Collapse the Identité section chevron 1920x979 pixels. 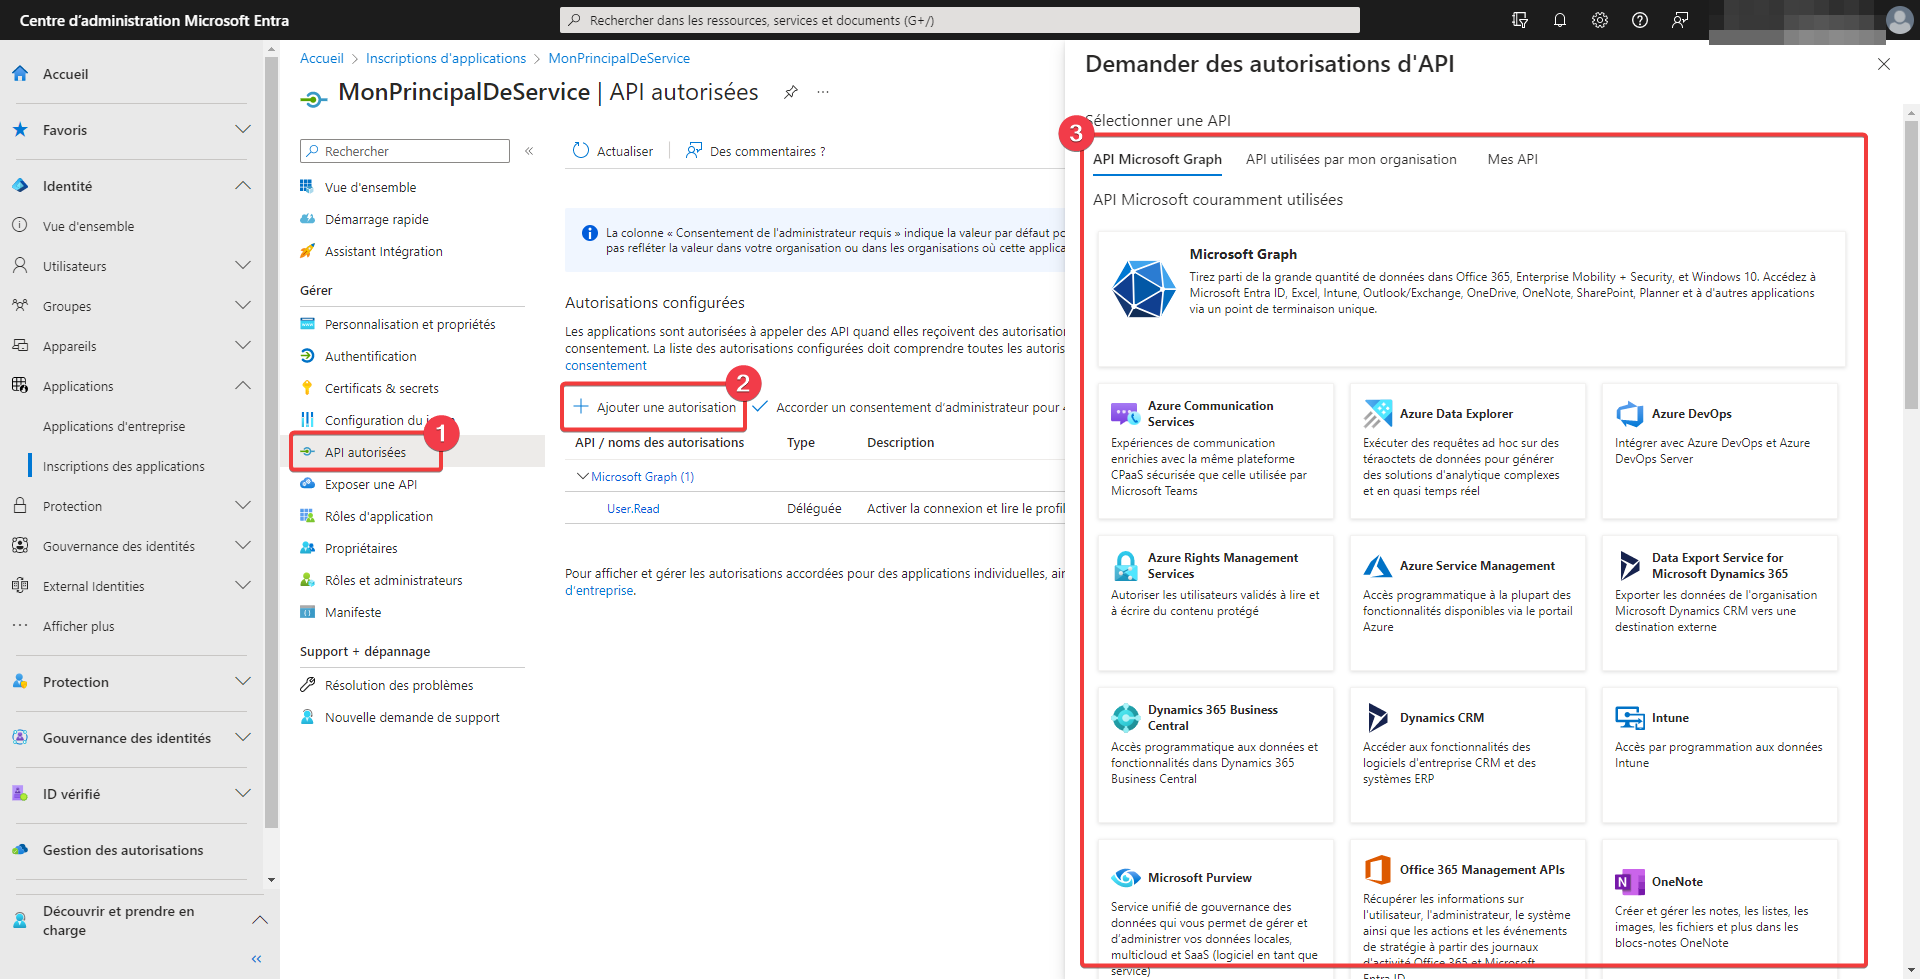(242, 186)
